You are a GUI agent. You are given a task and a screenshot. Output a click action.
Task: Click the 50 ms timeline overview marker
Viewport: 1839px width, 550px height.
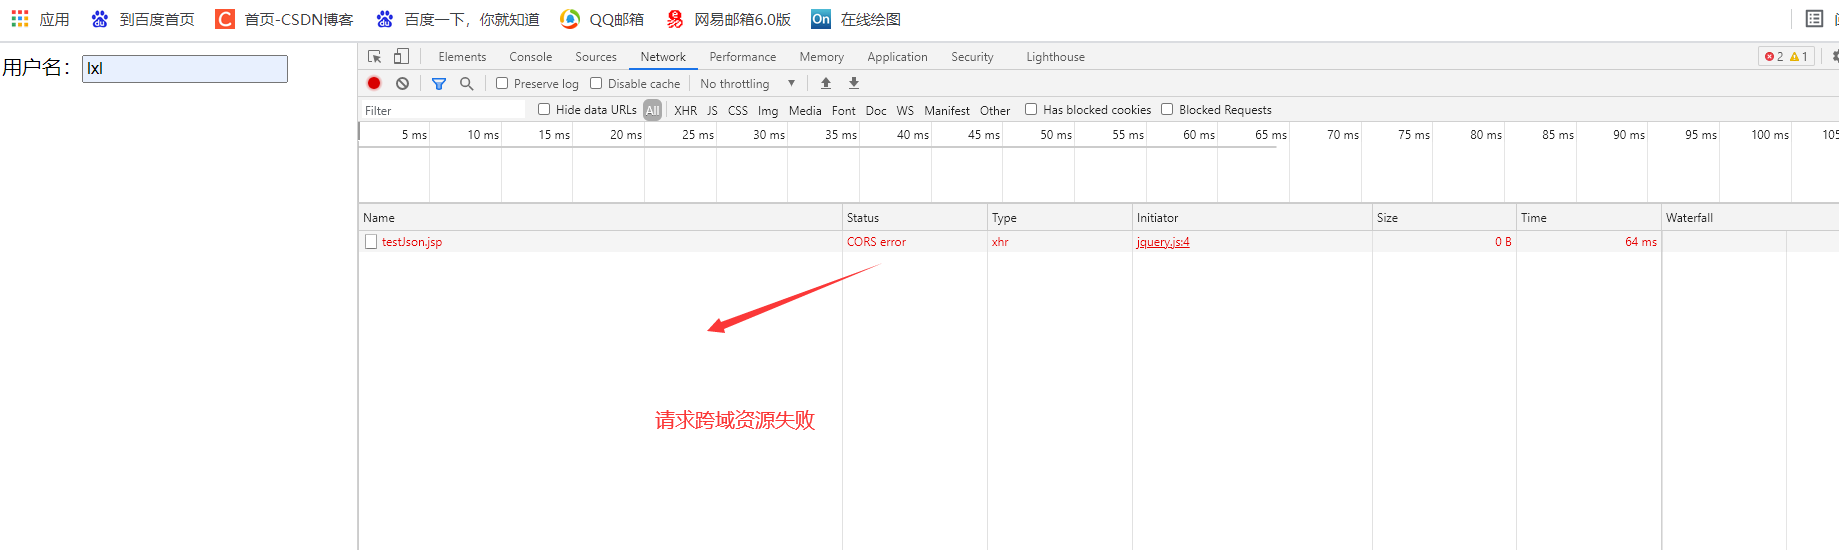(x=1056, y=135)
